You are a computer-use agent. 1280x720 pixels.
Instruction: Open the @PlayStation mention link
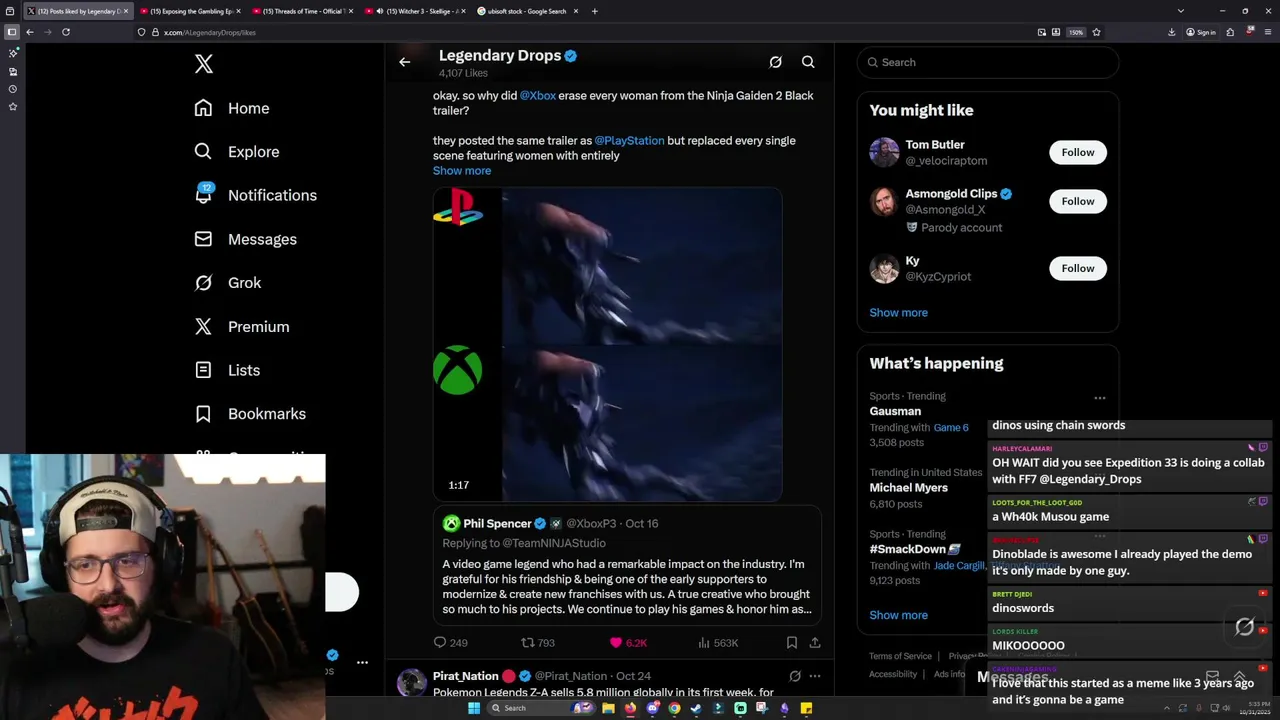[629, 141]
